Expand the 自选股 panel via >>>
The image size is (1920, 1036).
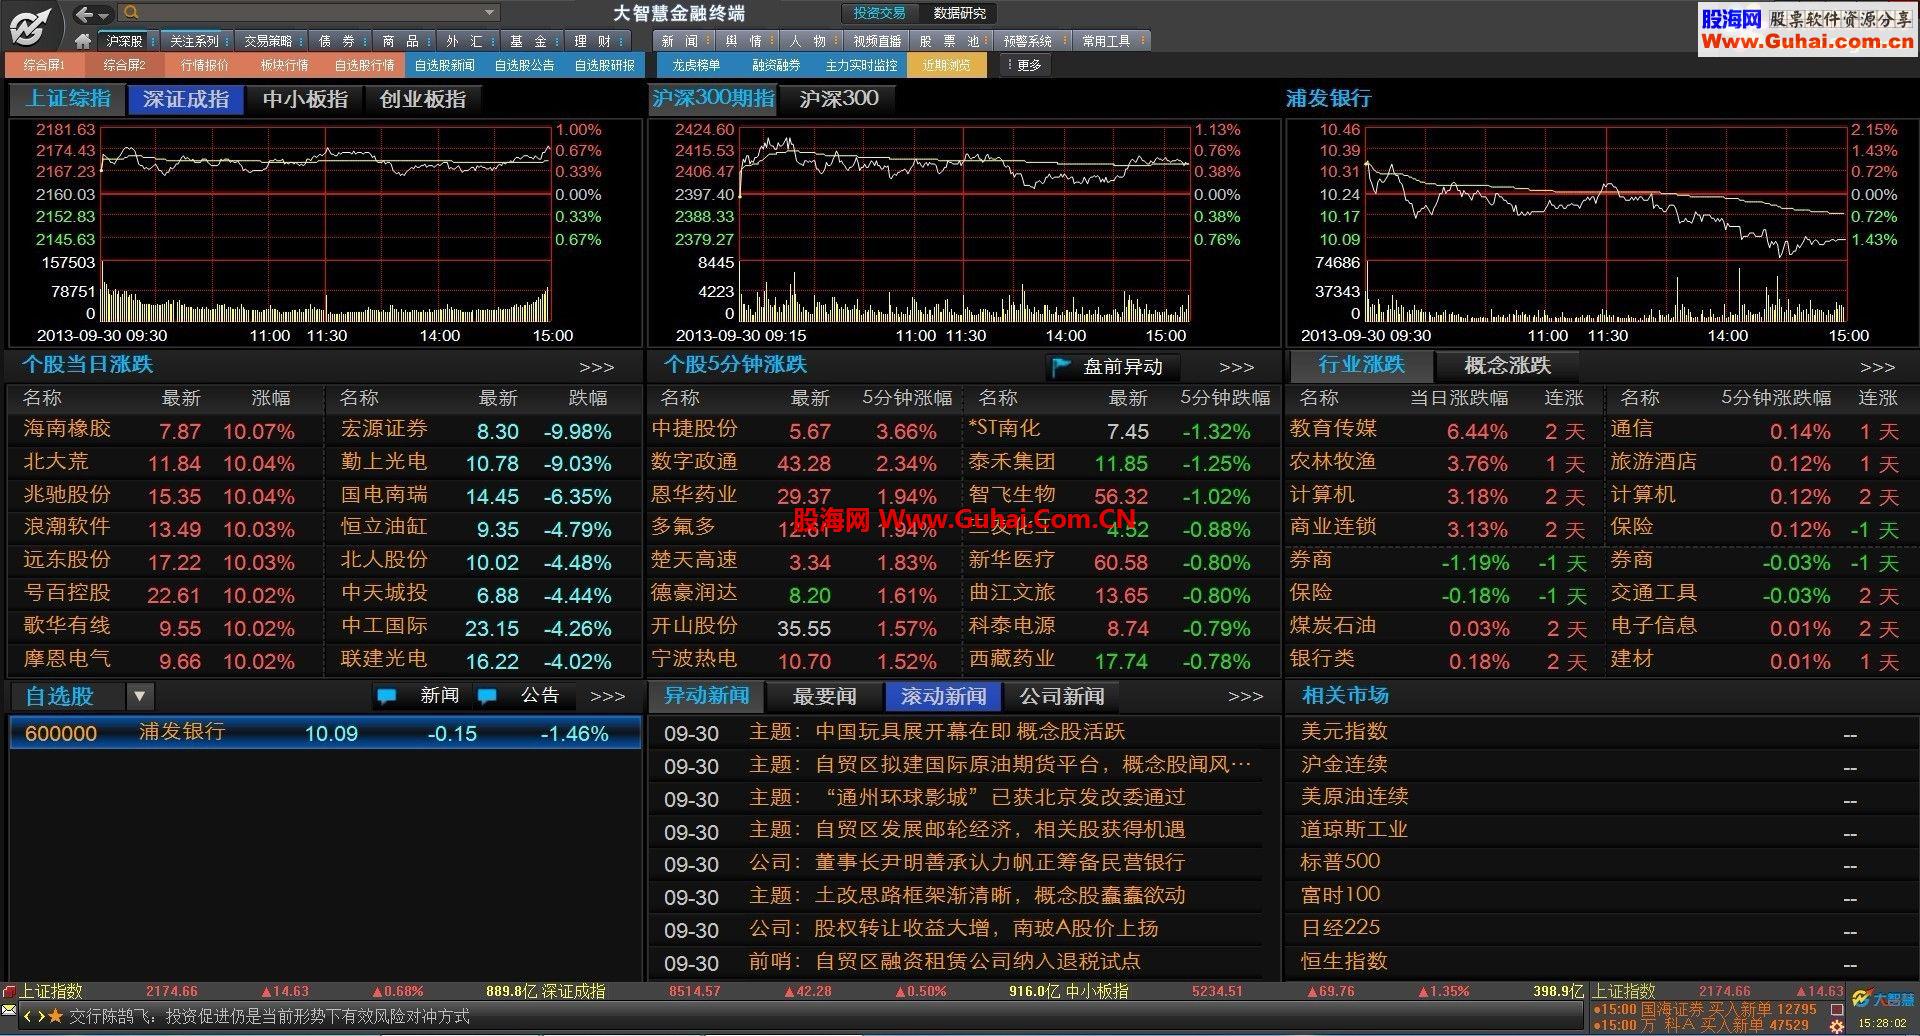click(608, 696)
